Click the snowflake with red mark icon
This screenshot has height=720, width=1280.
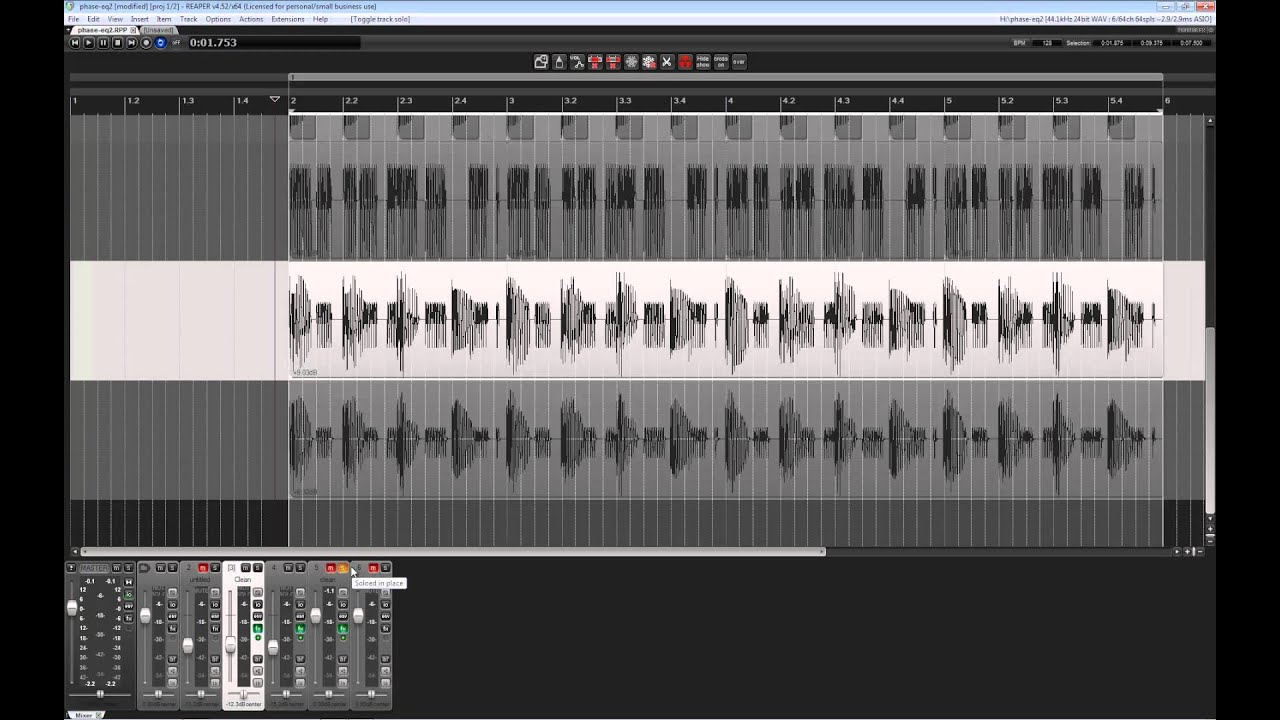click(649, 62)
